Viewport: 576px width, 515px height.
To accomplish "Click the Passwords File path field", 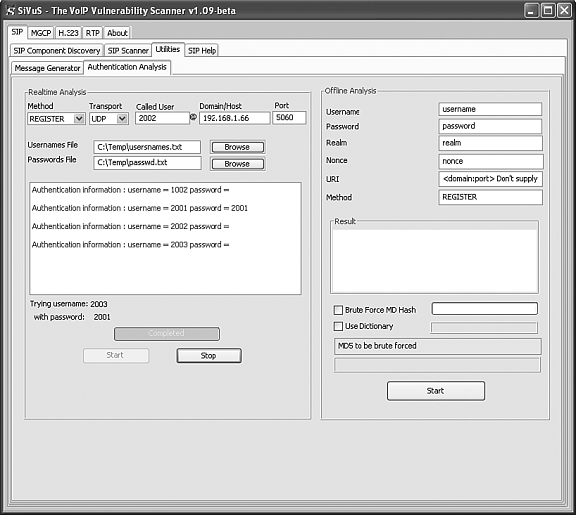I will (147, 163).
